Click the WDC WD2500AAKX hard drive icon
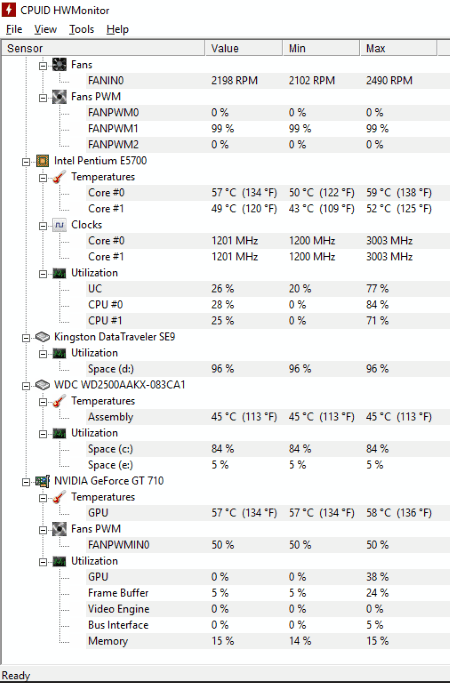Image resolution: width=450 pixels, height=683 pixels. coord(42,385)
